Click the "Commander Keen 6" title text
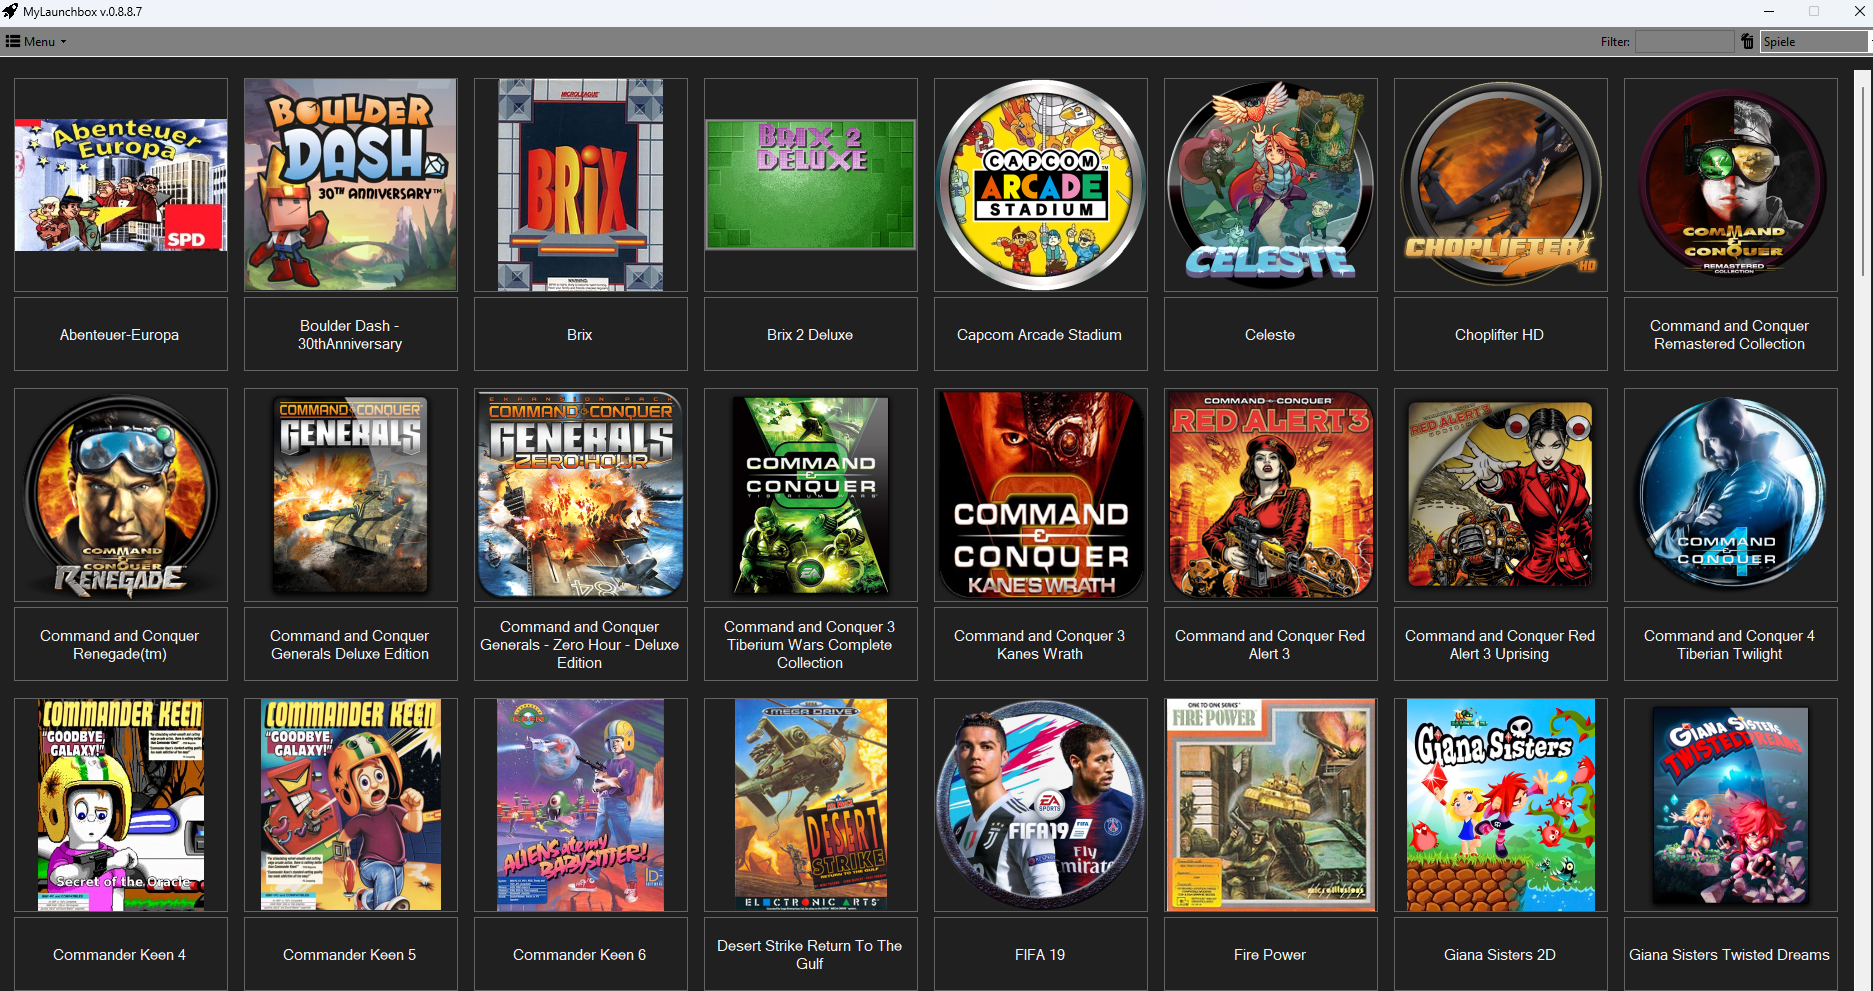The width and height of the screenshot is (1873, 991). point(580,955)
